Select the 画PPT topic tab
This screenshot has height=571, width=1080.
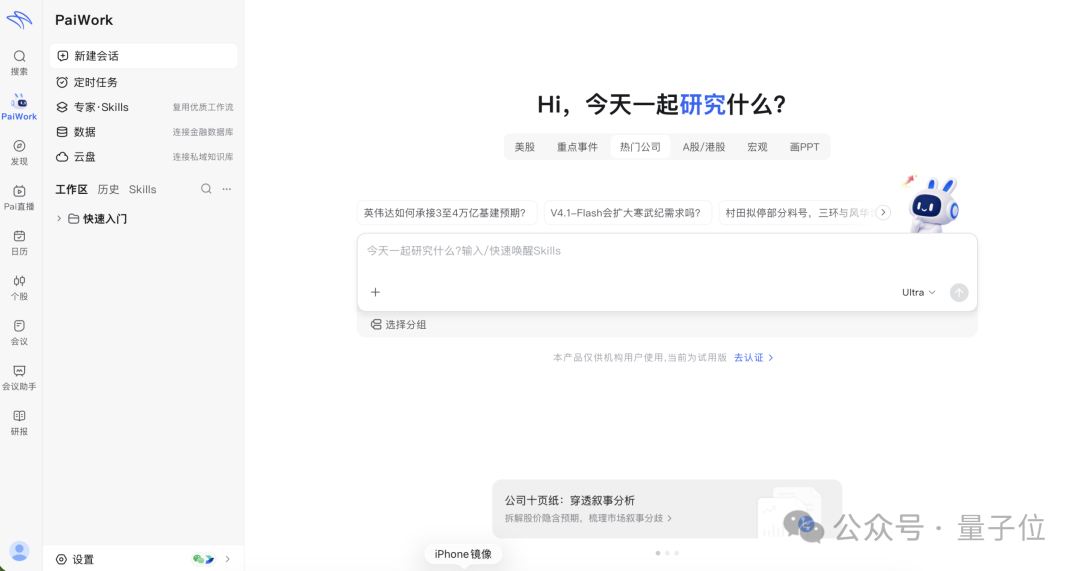[804, 147]
